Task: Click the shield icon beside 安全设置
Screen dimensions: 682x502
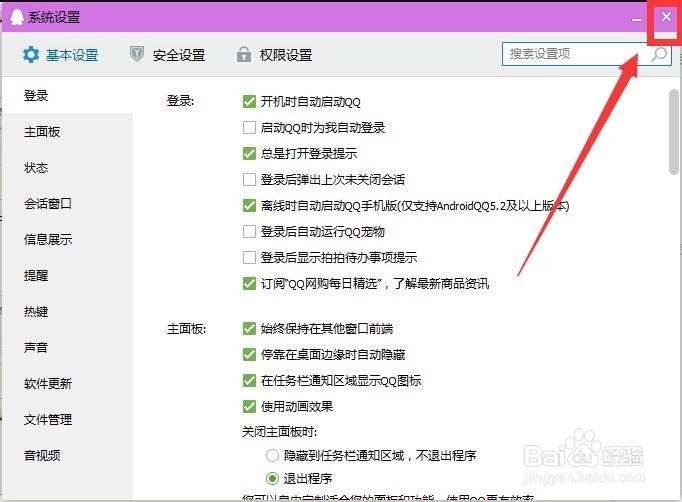Action: pos(137,54)
